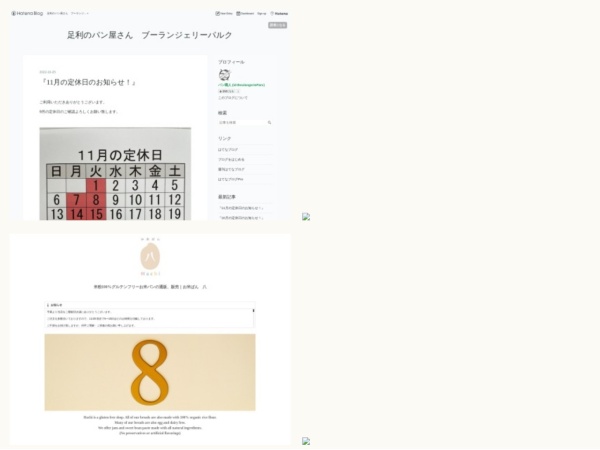600x450 pixels.
Task: Click the profile avatar image
Action: pos(225,75)
